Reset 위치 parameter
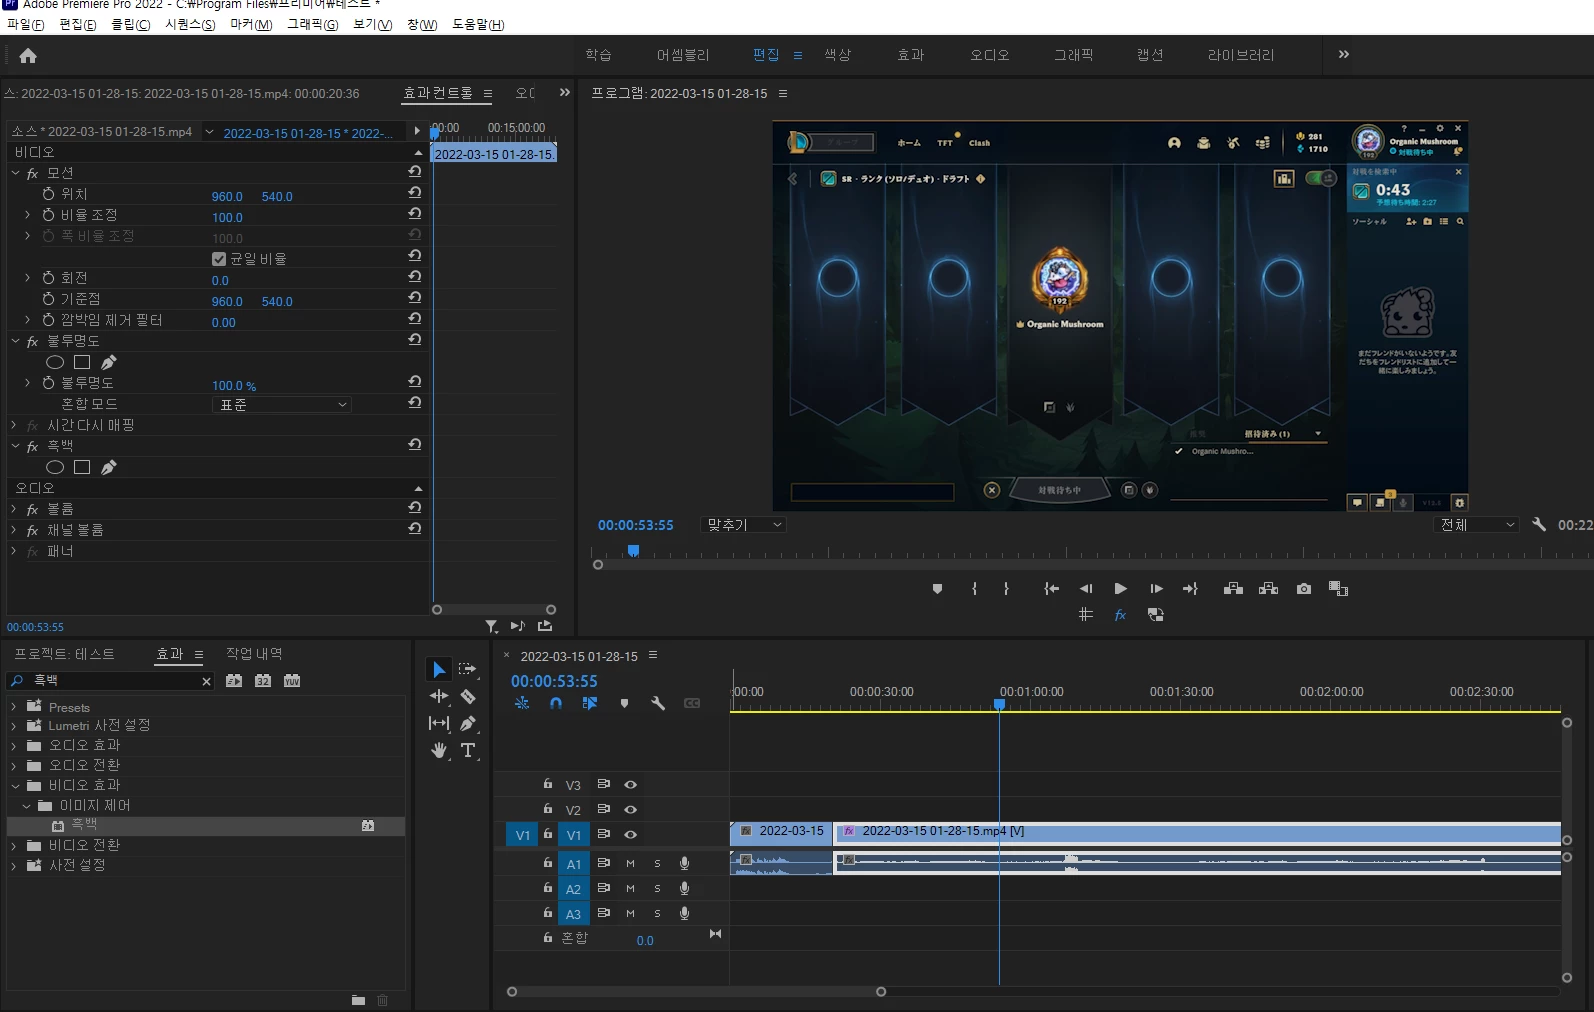This screenshot has width=1594, height=1012. [414, 193]
